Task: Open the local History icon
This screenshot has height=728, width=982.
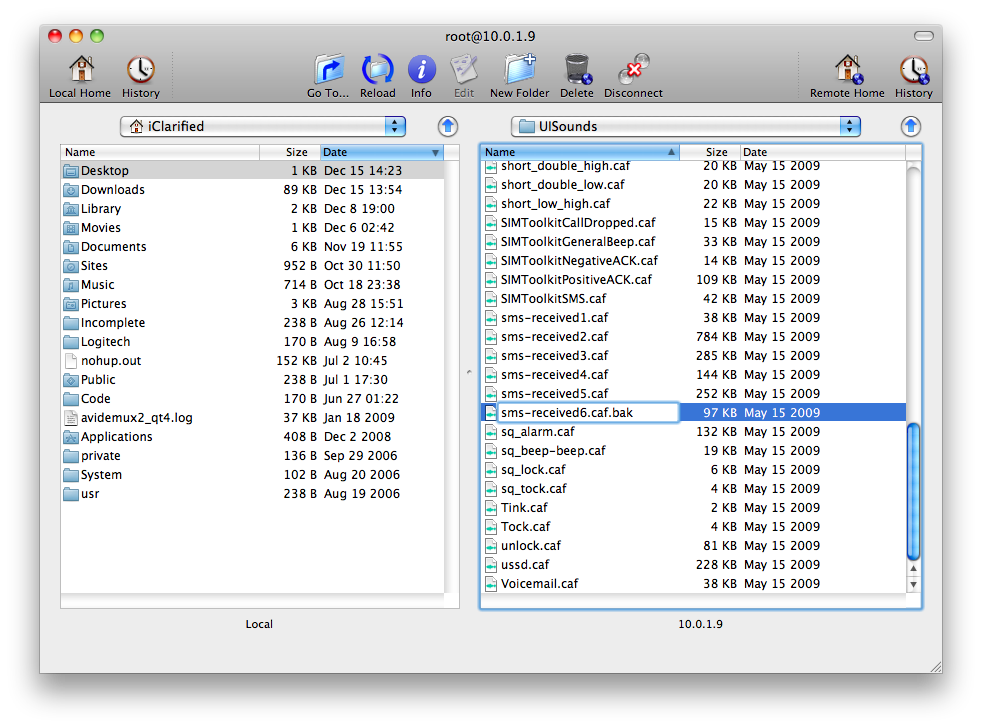Action: (140, 71)
